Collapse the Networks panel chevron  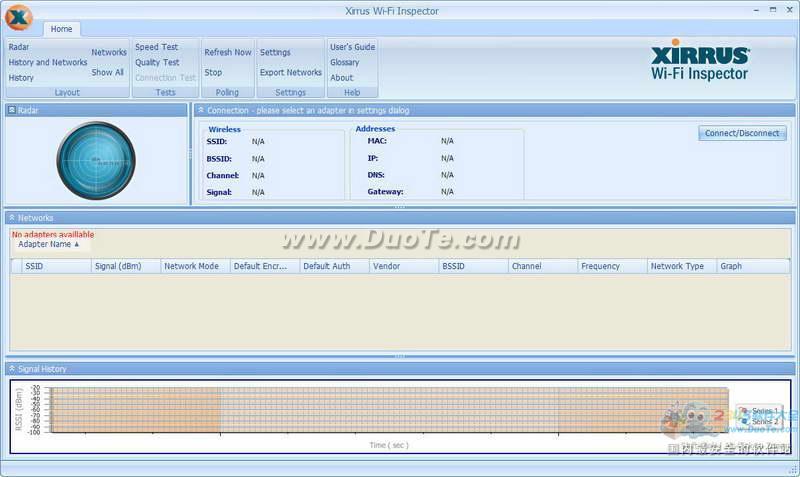(x=11, y=218)
